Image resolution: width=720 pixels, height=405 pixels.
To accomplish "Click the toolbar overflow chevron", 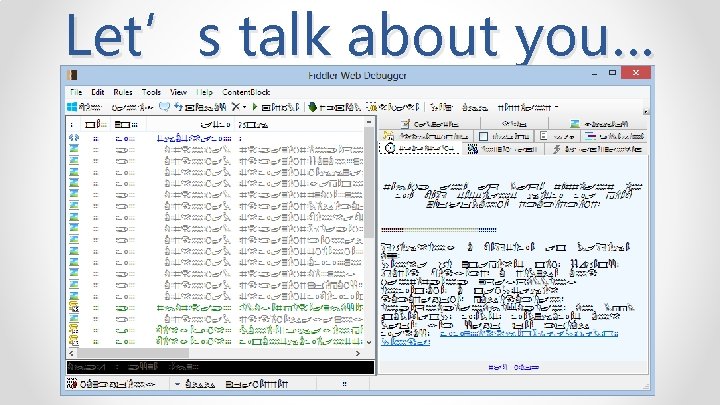I will (x=646, y=112).
